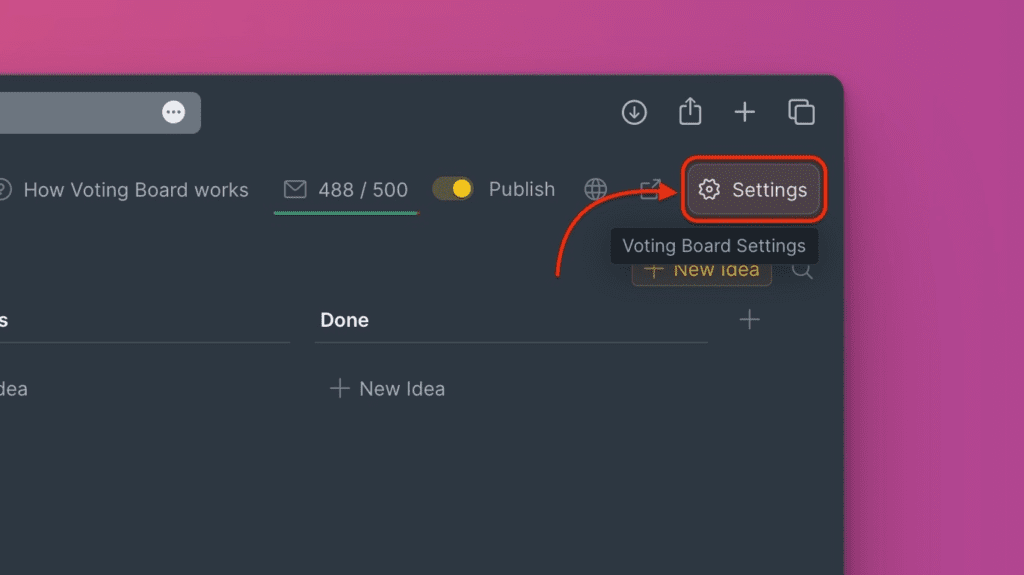This screenshot has width=1024, height=575.
Task: Open the board via external link icon
Action: [x=651, y=189]
